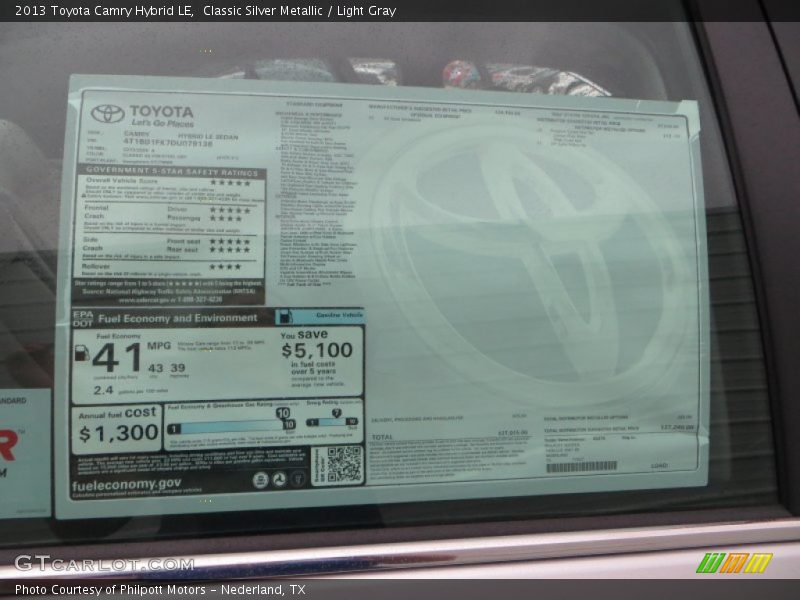Click the fuel pump icon beside 41 MPG
The width and height of the screenshot is (800, 600).
(82, 353)
